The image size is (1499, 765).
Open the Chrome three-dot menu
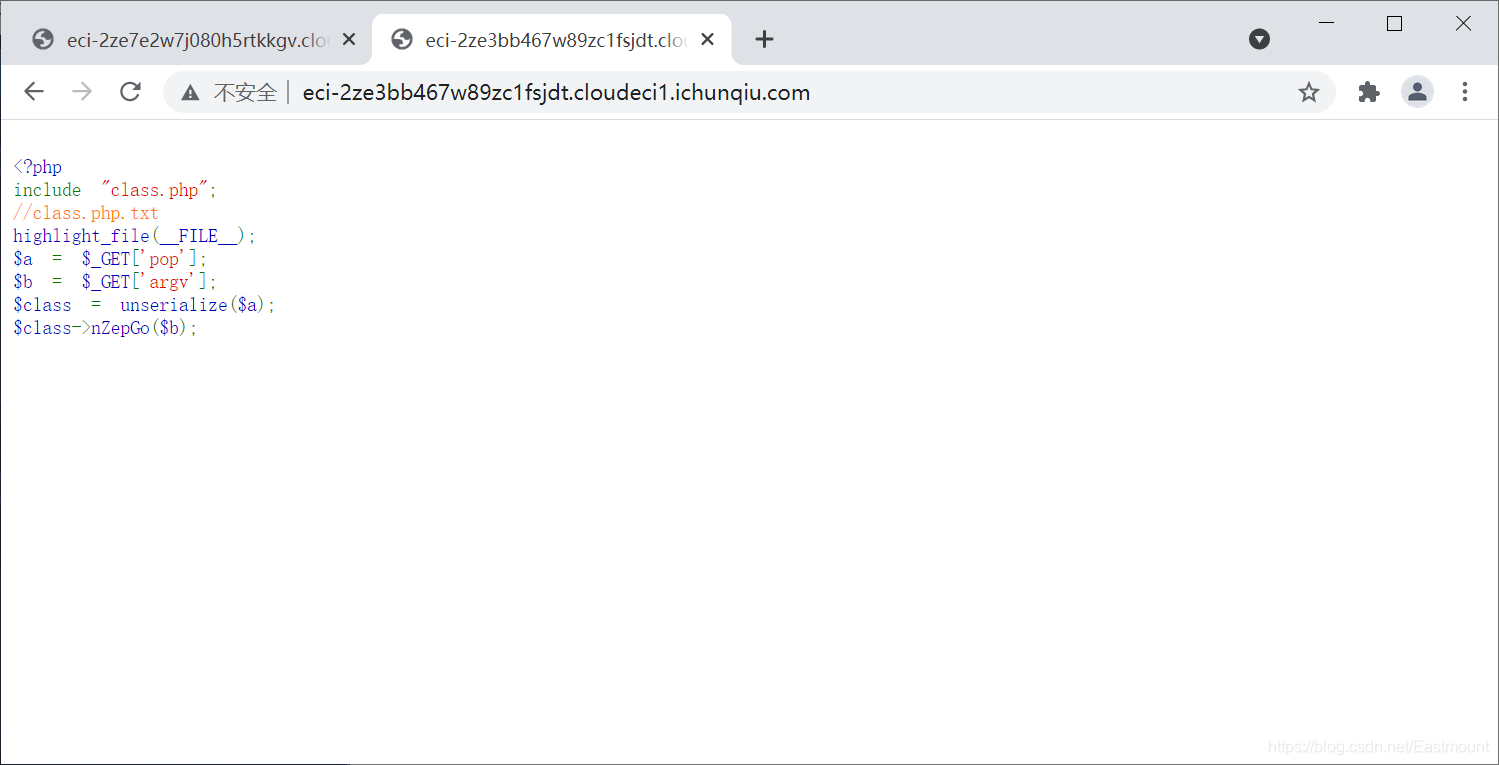1465,92
